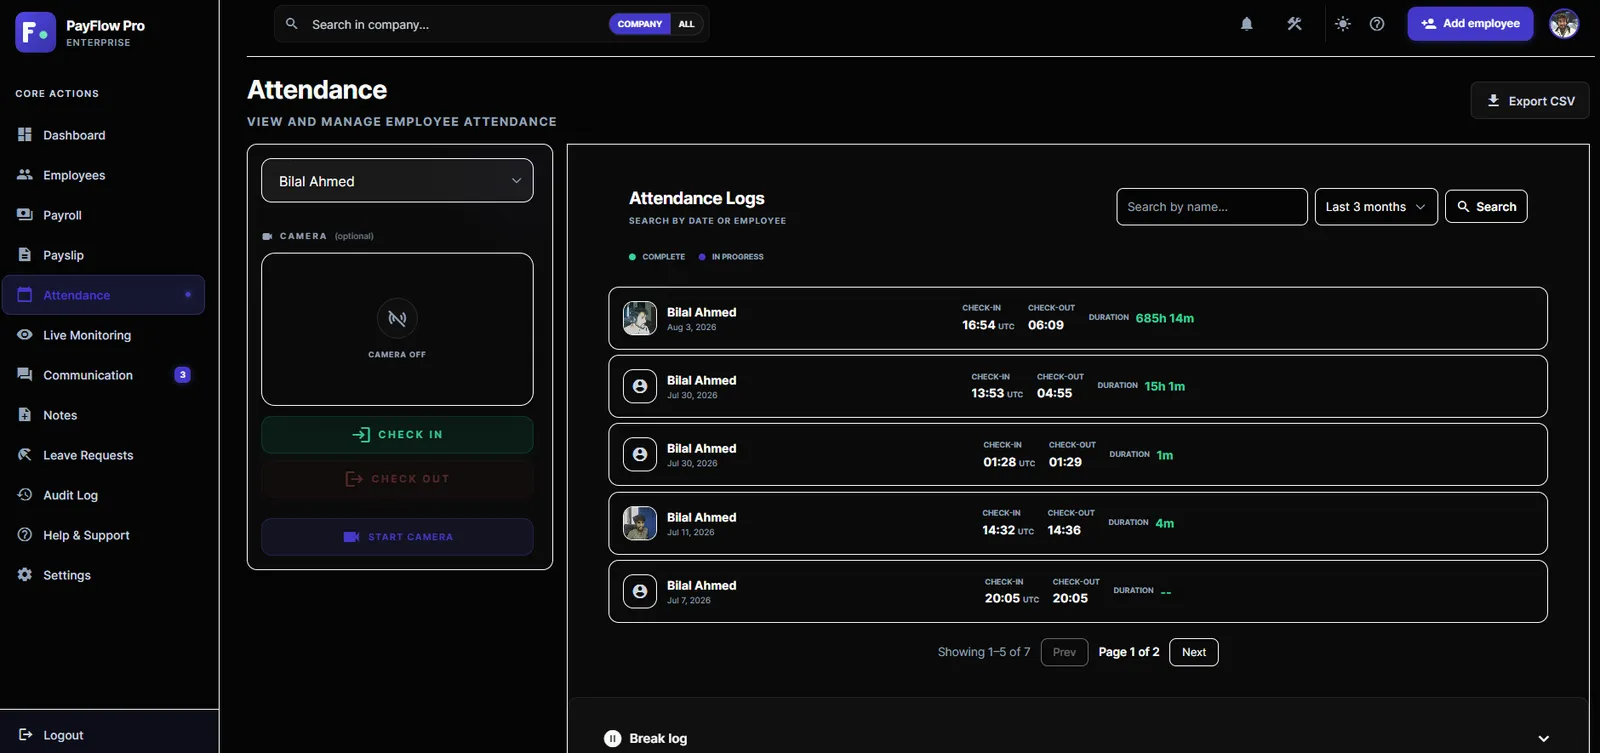Click the IN PROGRESS legend indicator
Screen dimensions: 1600x753
point(731,257)
